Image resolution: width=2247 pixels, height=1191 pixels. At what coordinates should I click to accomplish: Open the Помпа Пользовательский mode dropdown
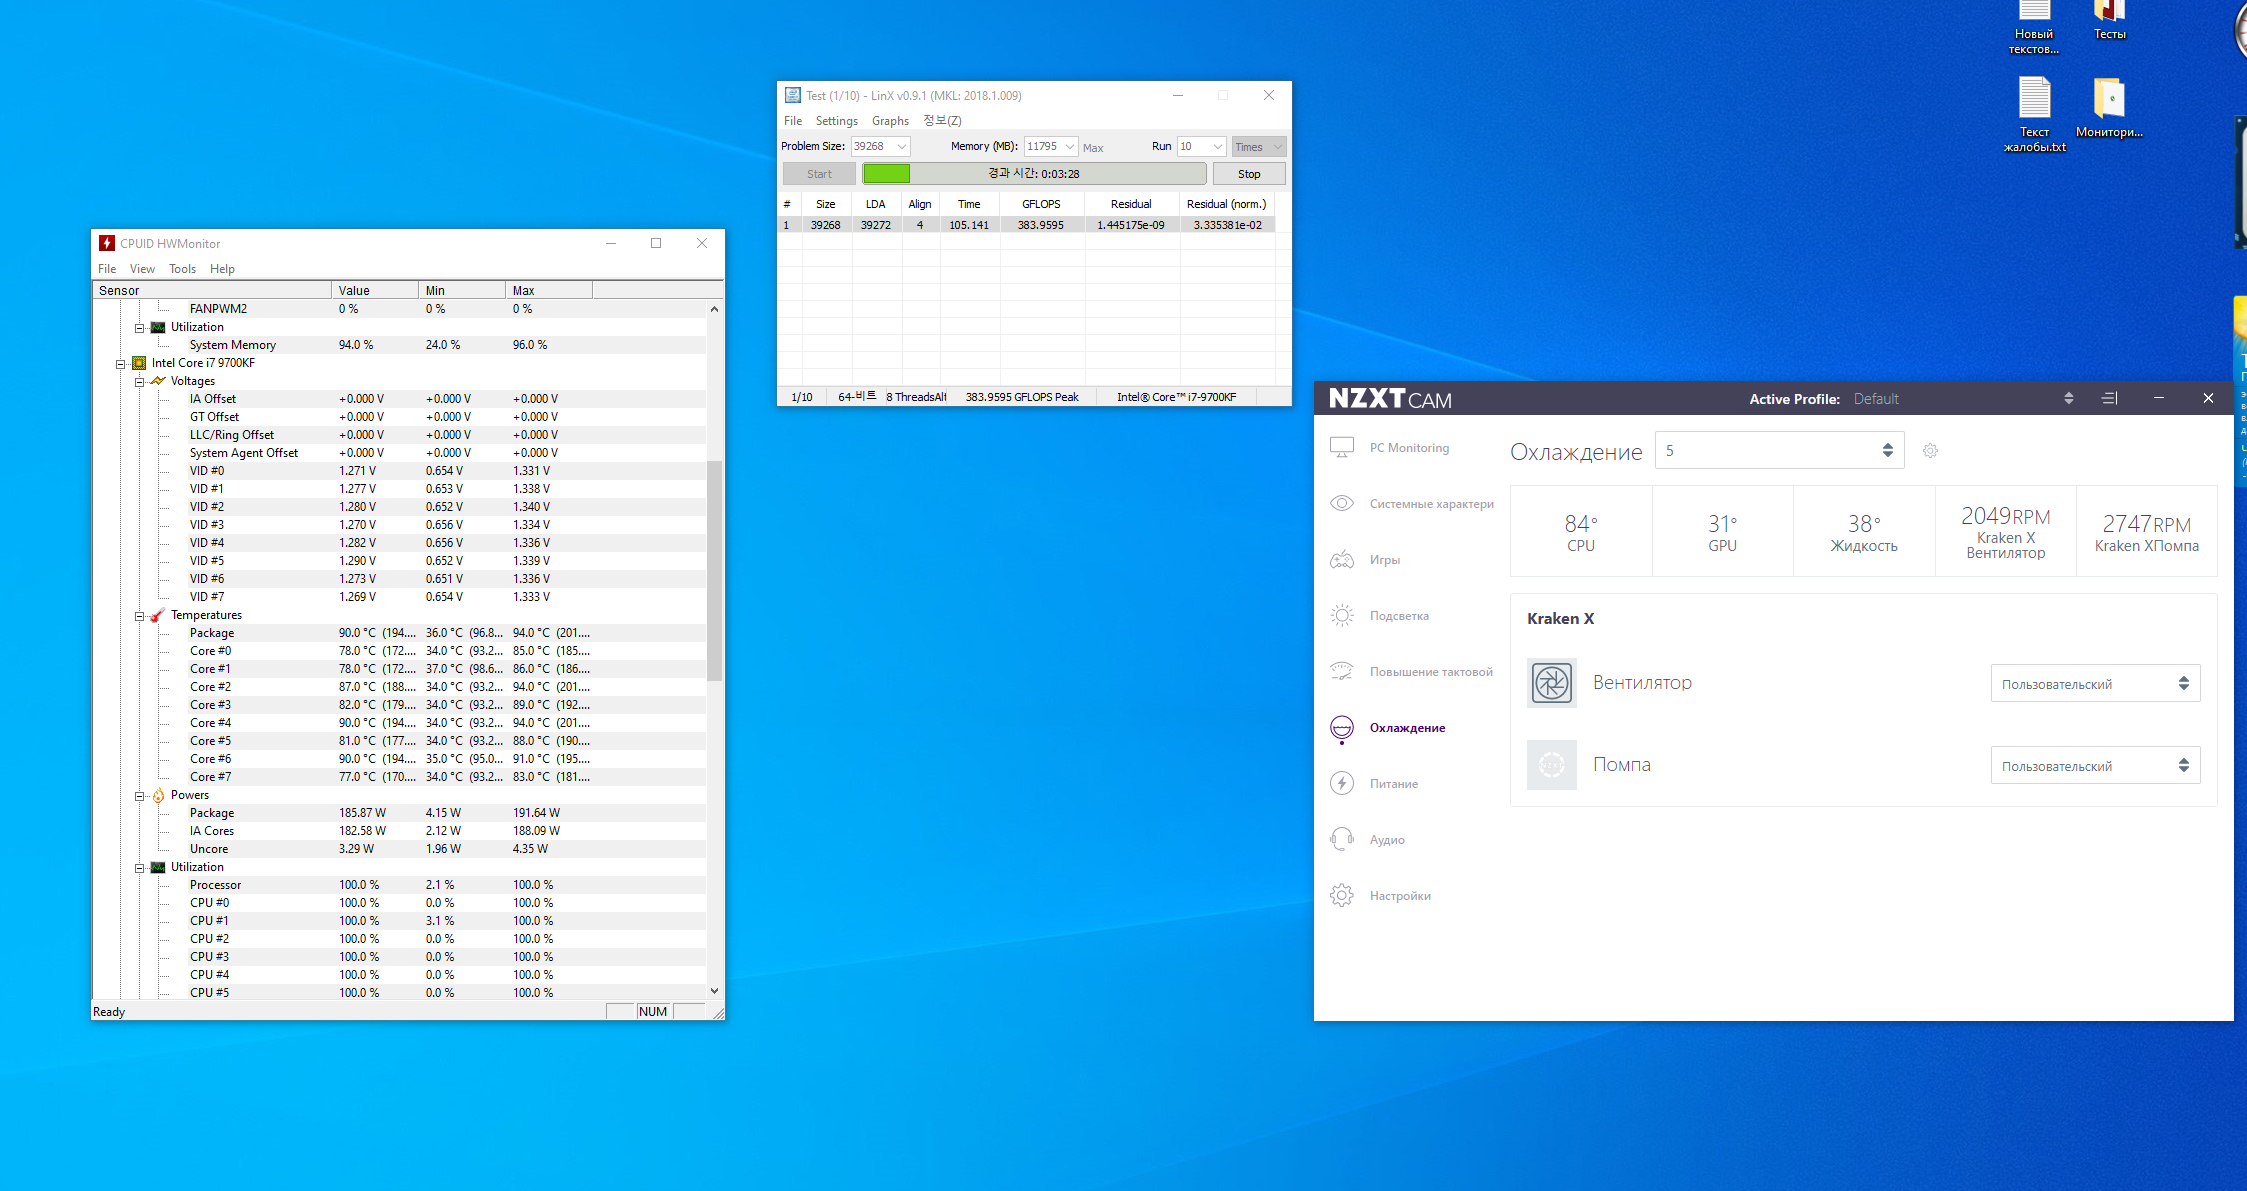point(2095,766)
